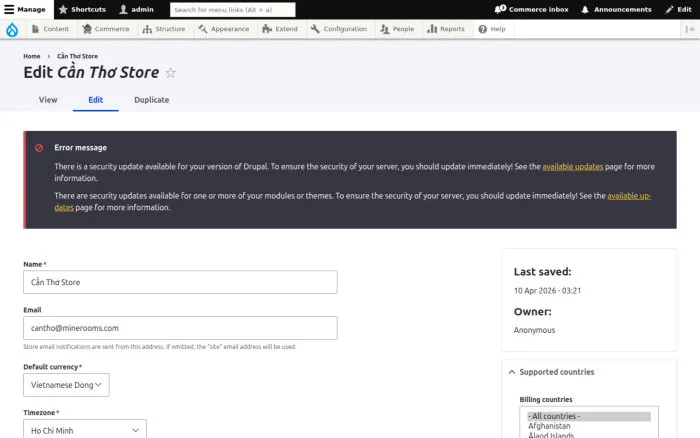Open Shortcuts star menu
Image resolution: width=700 pixels, height=438 pixels.
point(82,9)
